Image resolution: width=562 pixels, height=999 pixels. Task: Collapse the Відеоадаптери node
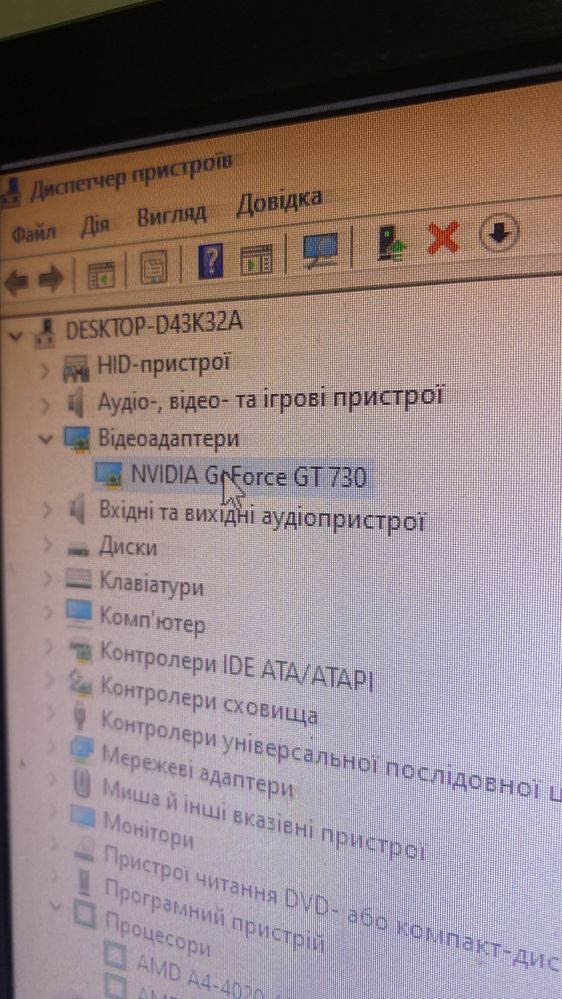[x=45, y=438]
